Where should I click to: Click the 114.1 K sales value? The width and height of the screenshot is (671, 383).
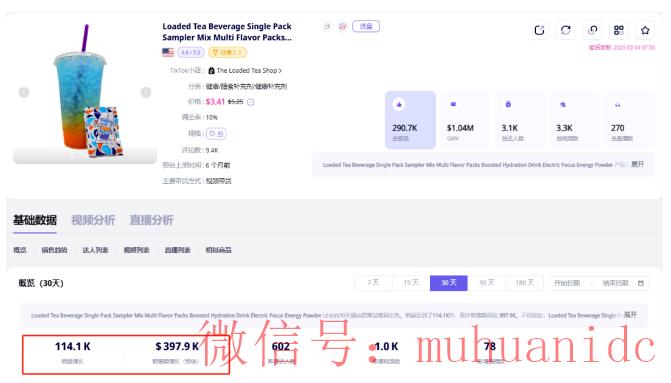click(x=73, y=346)
